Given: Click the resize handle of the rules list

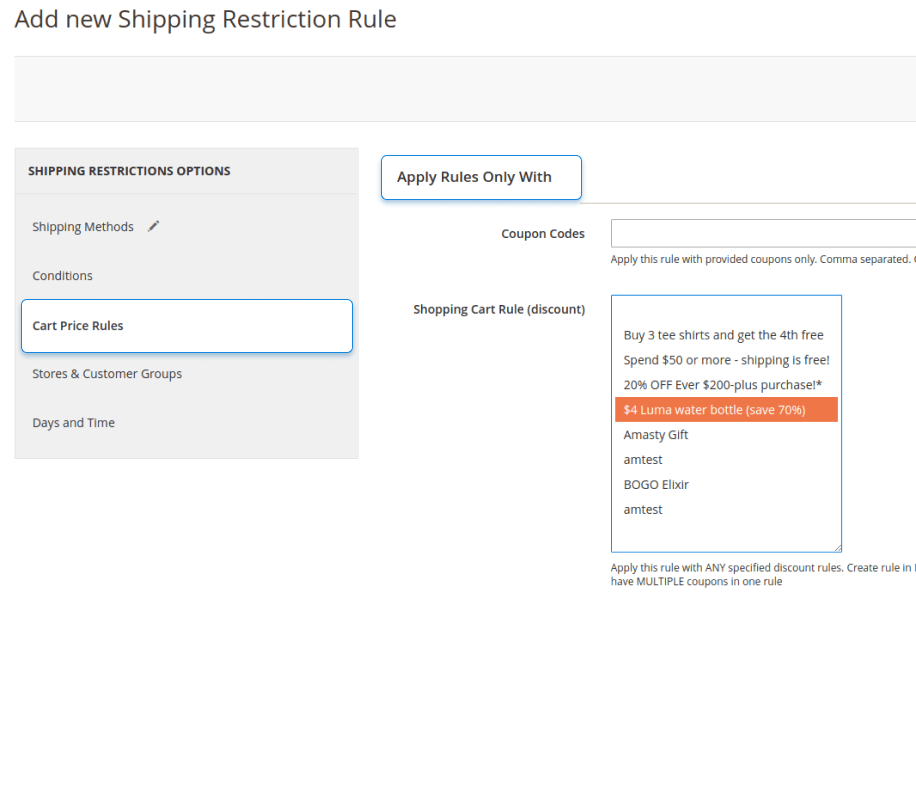Looking at the screenshot, I should coord(837,548).
